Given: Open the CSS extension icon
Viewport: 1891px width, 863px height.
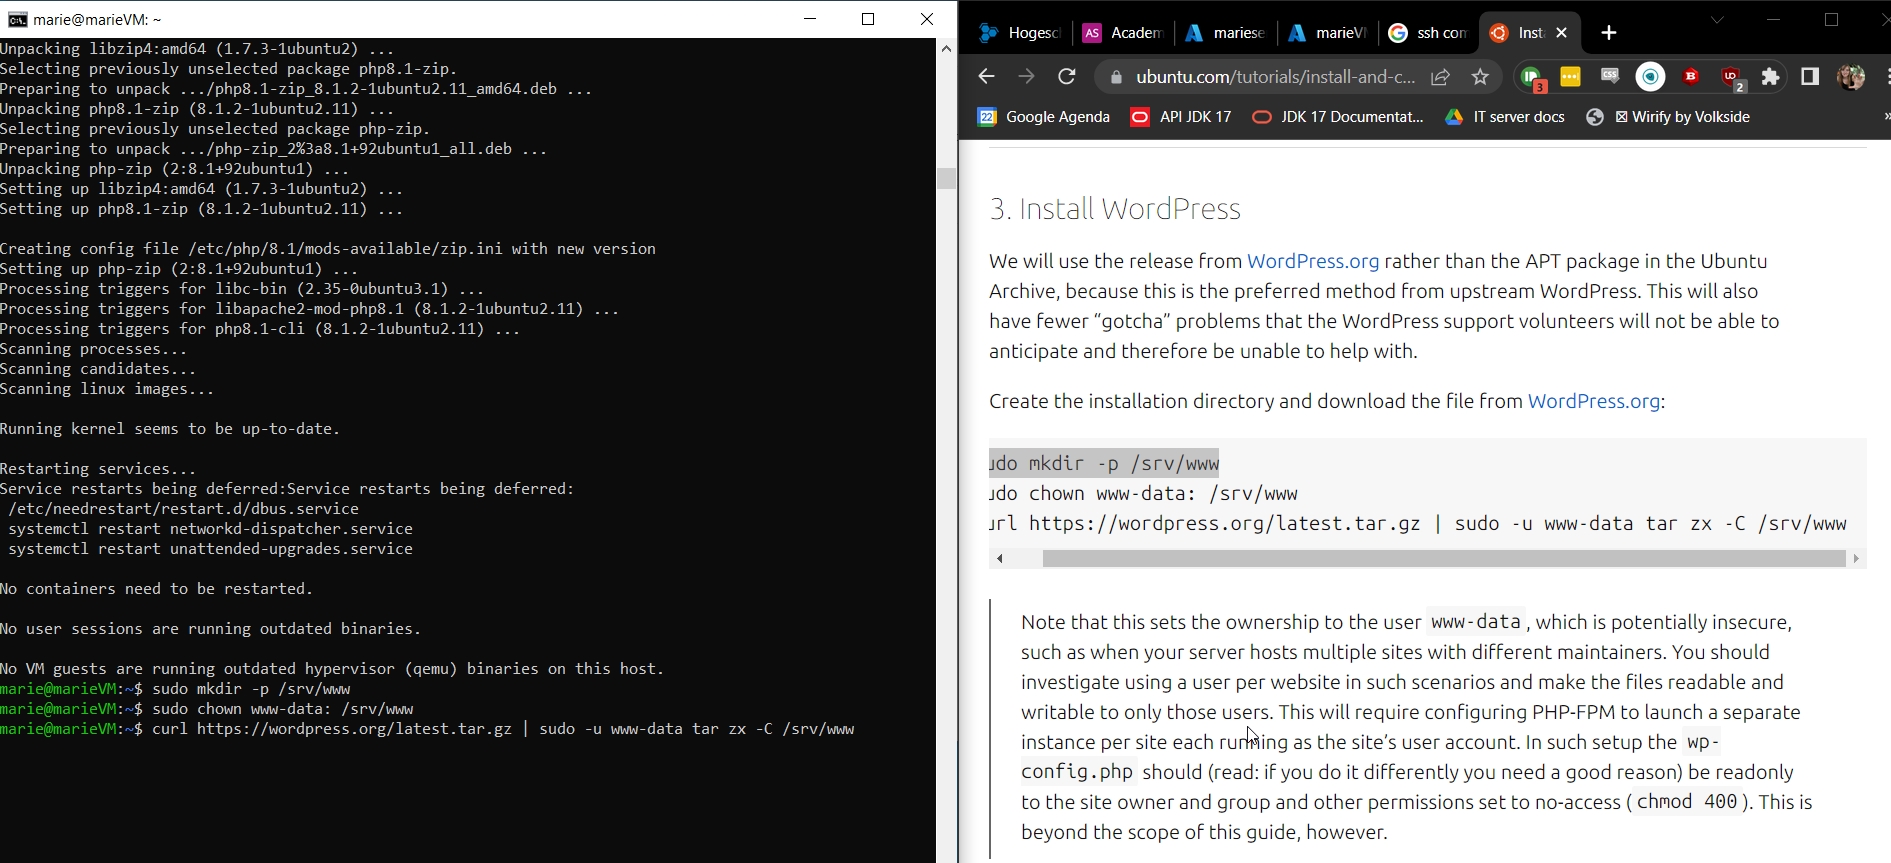Looking at the screenshot, I should [x=1609, y=76].
